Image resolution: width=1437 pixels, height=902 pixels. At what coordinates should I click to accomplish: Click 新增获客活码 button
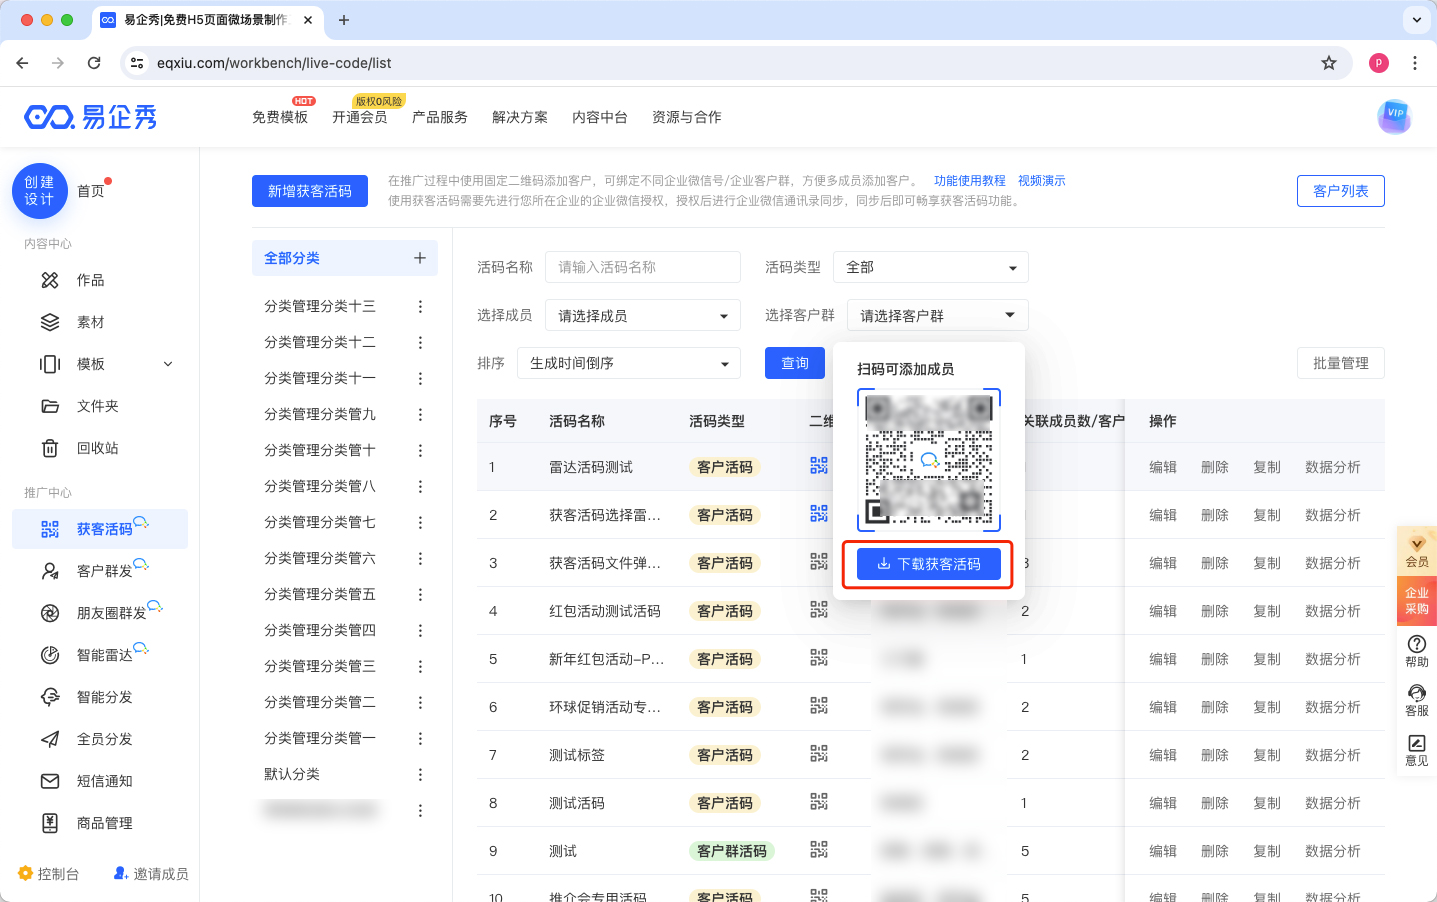click(x=310, y=191)
